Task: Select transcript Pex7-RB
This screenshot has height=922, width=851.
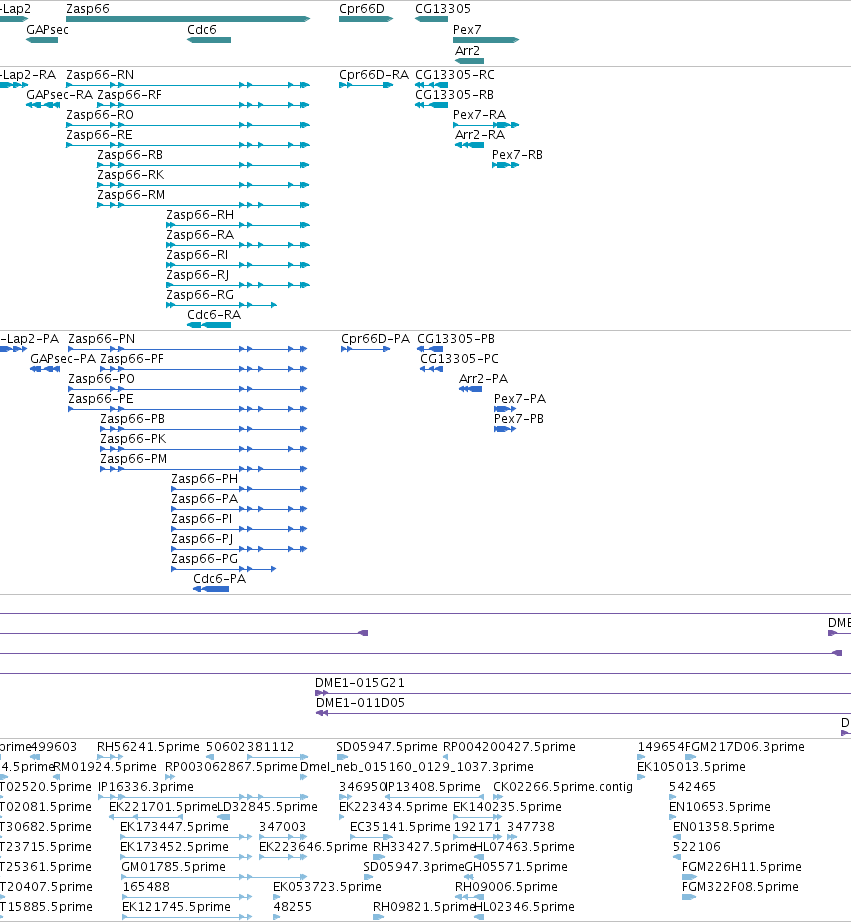Action: click(x=505, y=165)
